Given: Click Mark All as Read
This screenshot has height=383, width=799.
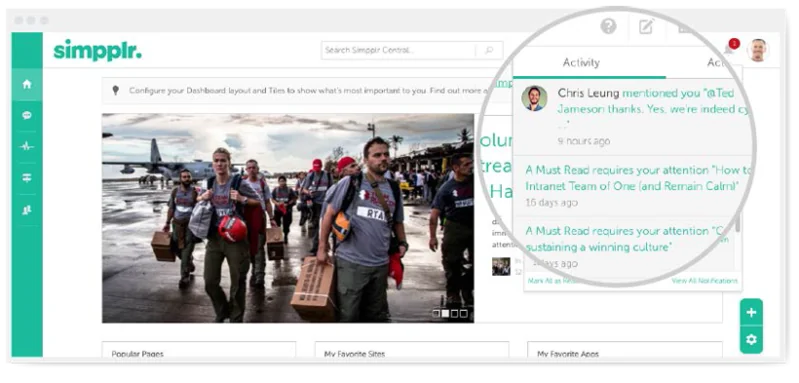Looking at the screenshot, I should (x=551, y=281).
